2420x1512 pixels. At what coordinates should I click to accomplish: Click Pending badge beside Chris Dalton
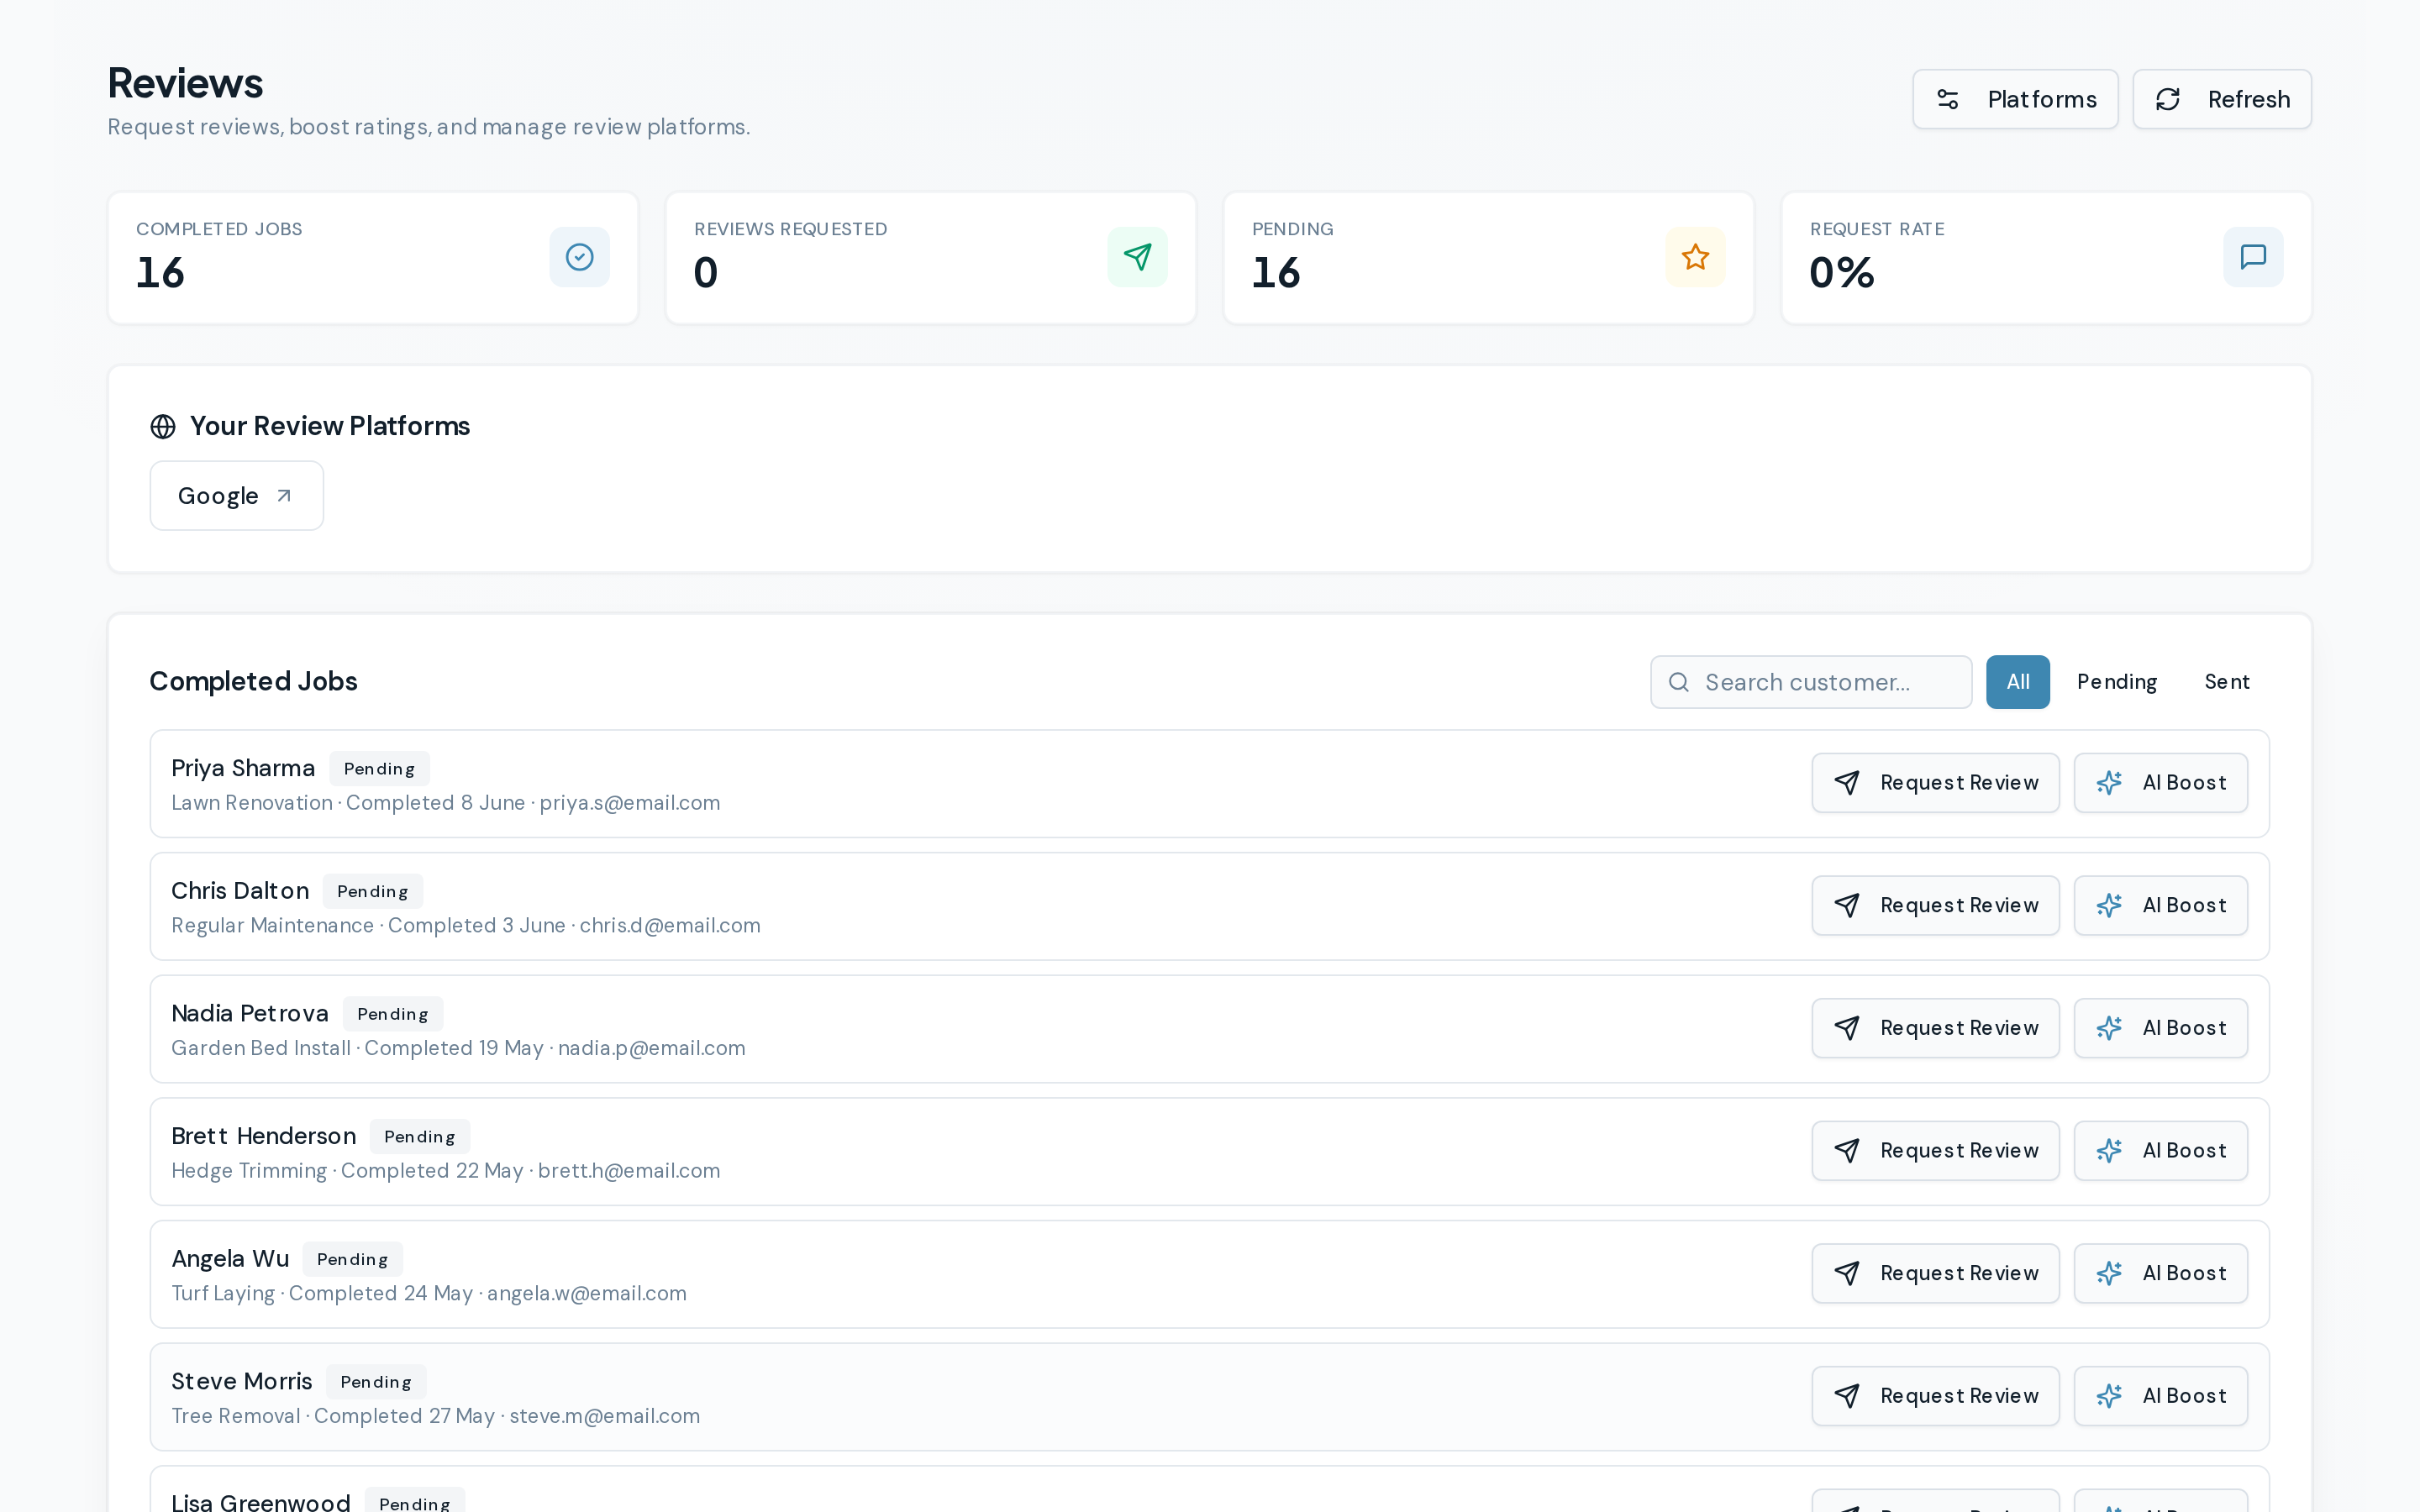372,891
